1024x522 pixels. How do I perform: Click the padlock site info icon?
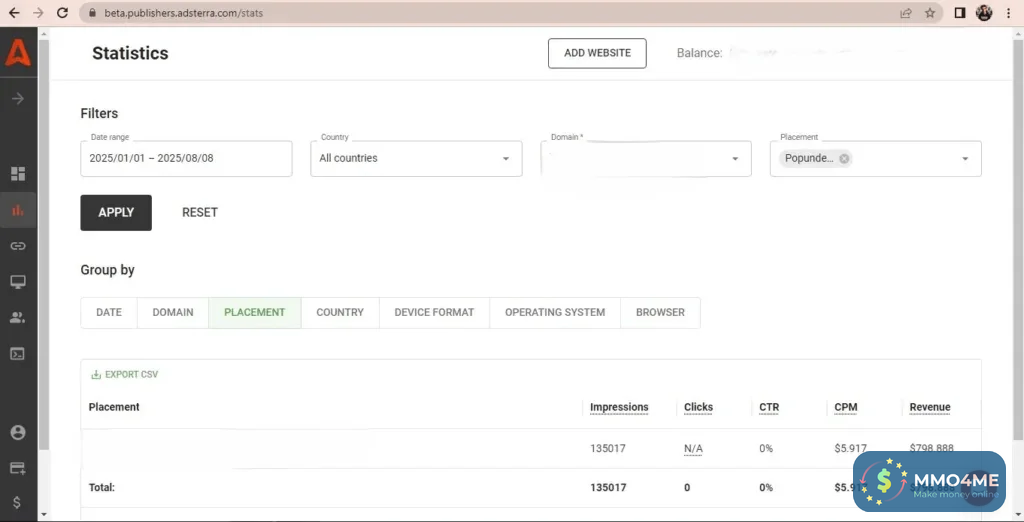(x=92, y=12)
